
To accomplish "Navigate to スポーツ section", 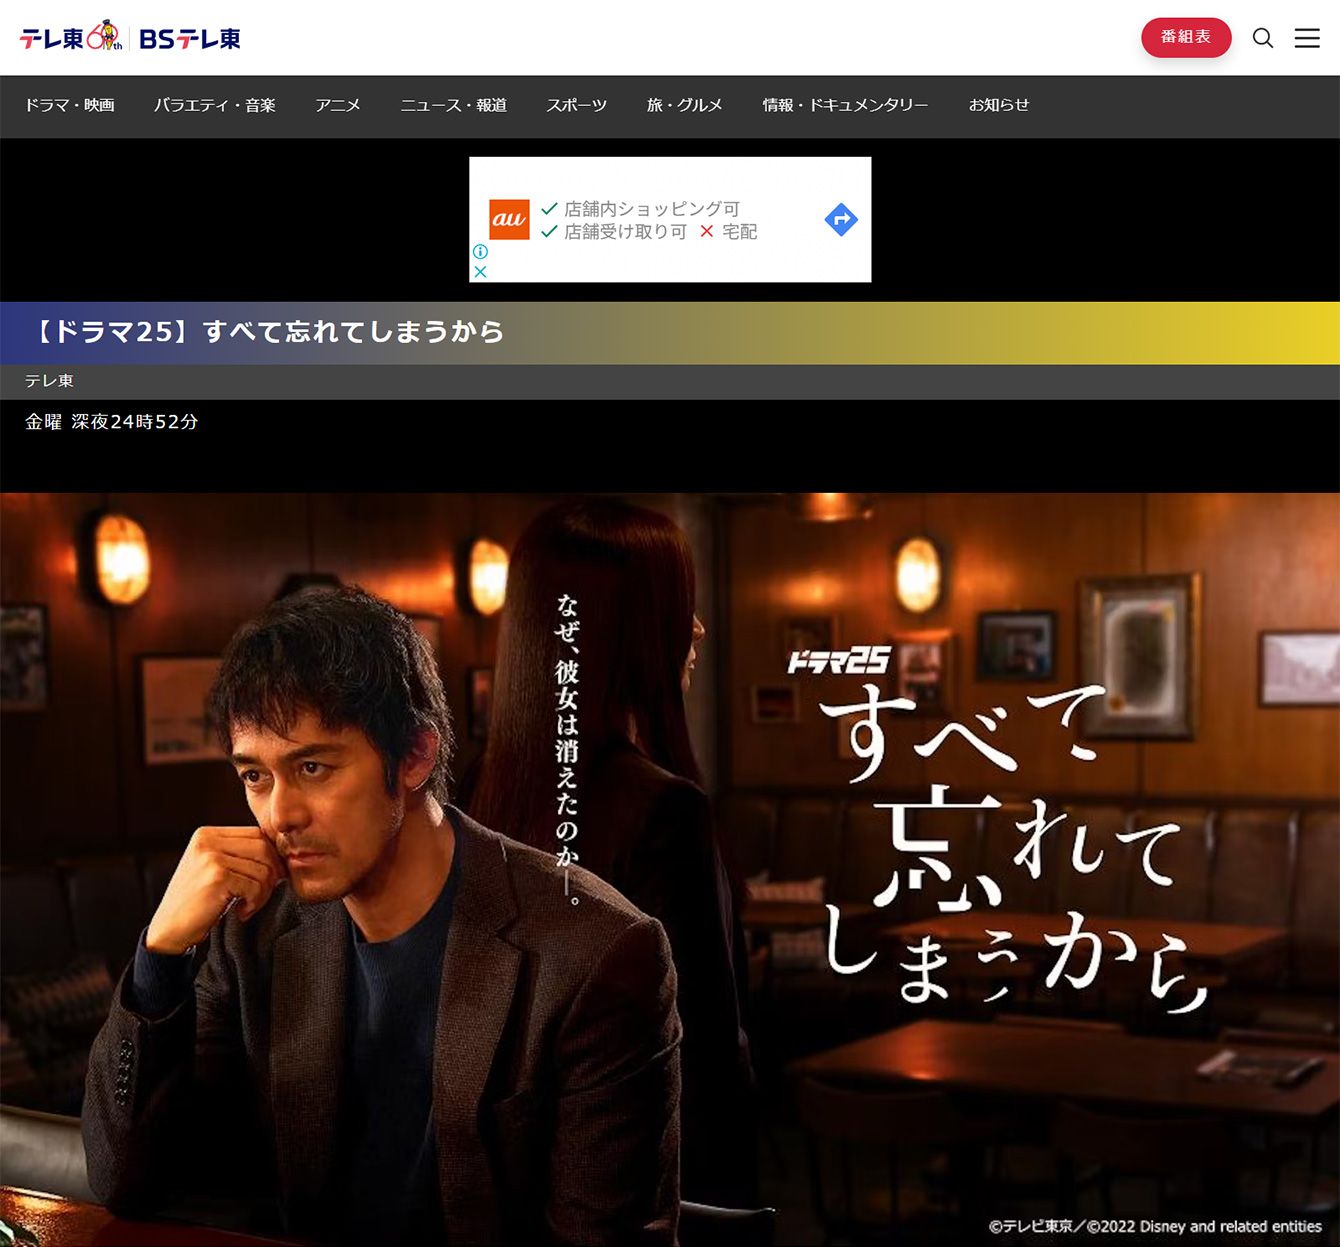I will [x=576, y=105].
